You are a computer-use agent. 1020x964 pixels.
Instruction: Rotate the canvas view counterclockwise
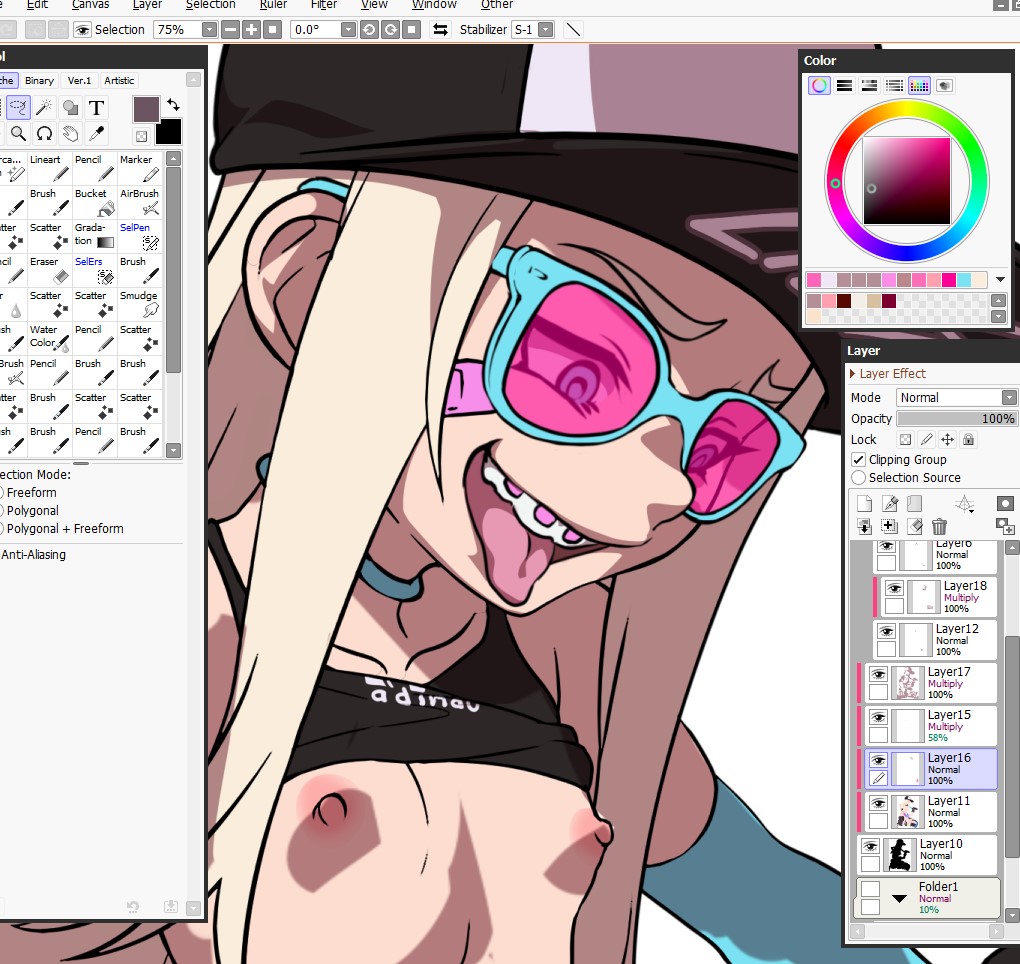(369, 29)
